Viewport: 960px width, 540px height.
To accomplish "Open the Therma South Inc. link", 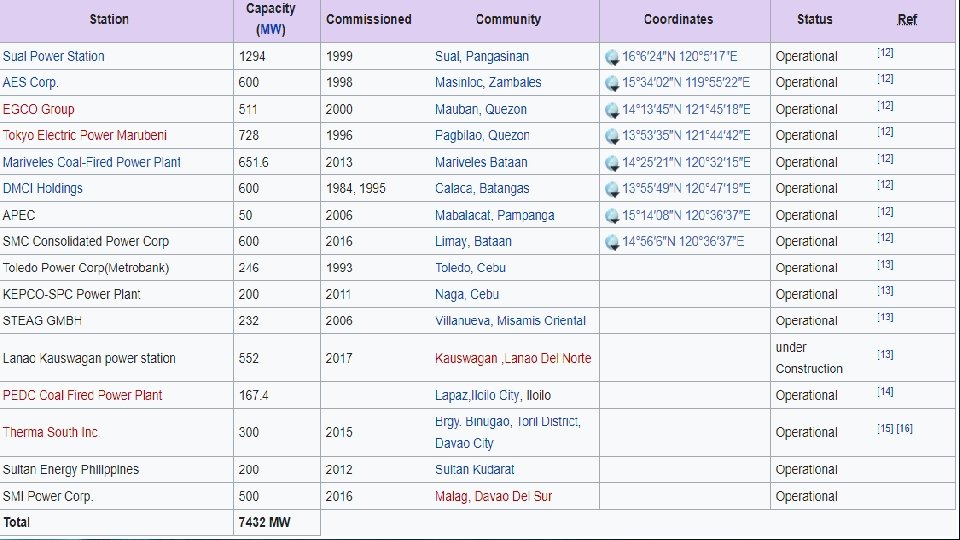I will pos(51,432).
